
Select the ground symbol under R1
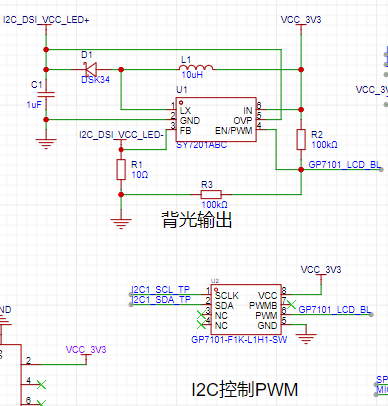point(121,223)
